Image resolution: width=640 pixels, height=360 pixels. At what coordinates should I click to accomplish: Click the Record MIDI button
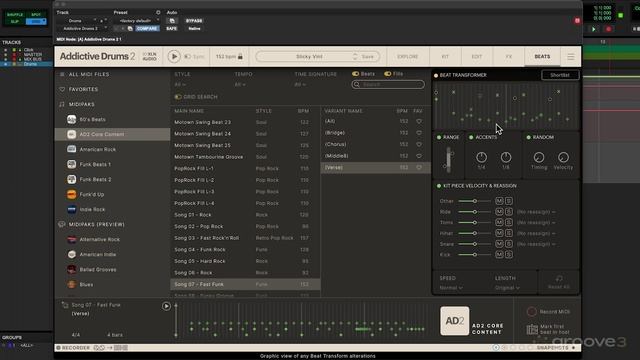(x=549, y=312)
